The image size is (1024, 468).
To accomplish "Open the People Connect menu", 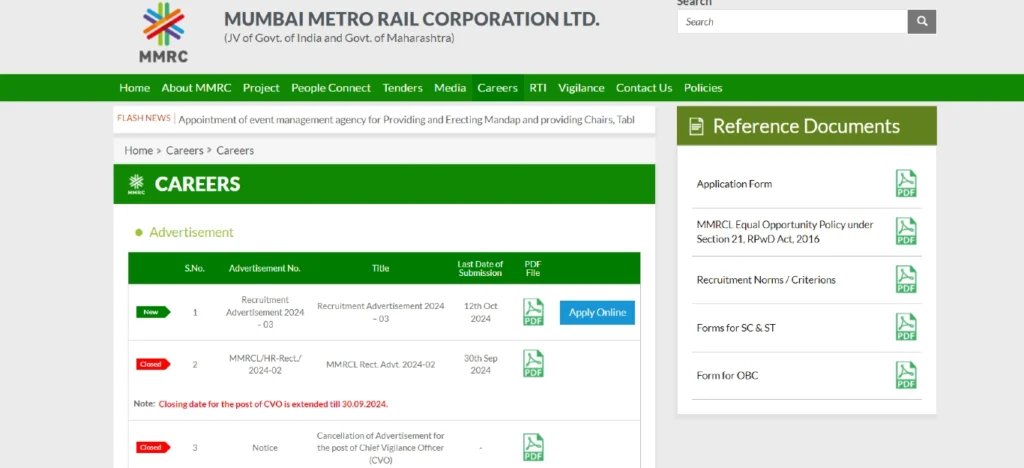I will [x=331, y=87].
